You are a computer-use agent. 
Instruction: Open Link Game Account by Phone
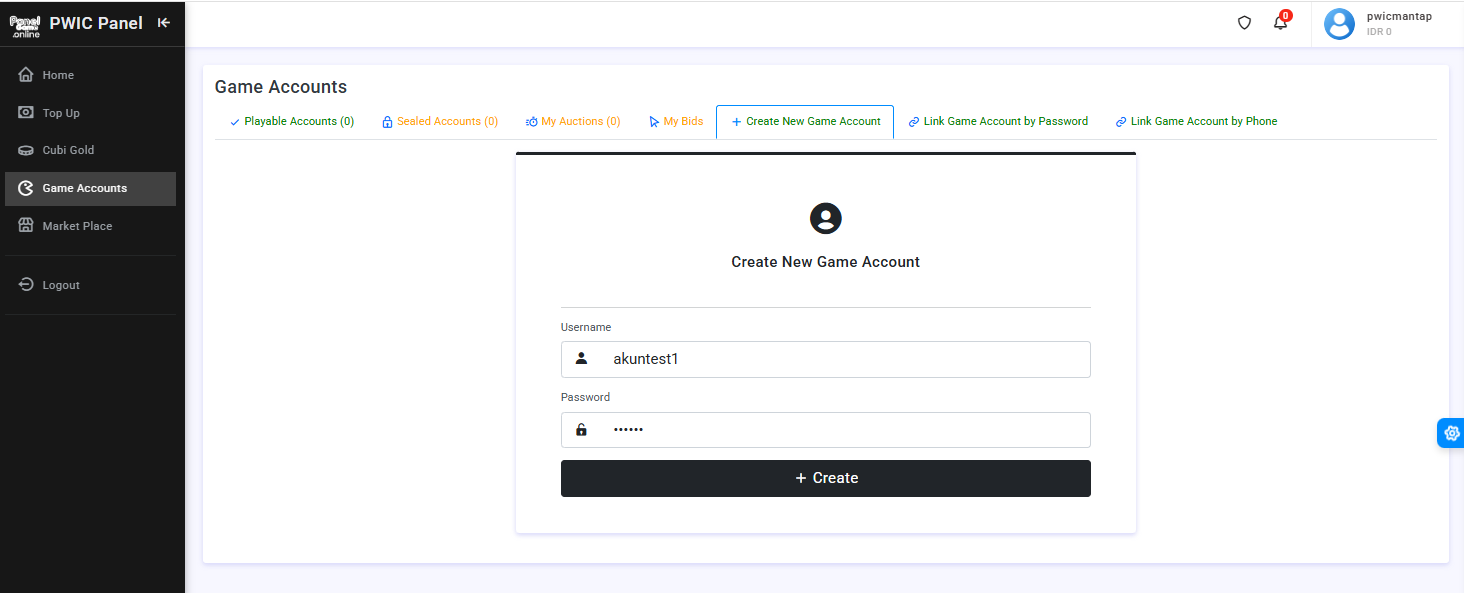coord(1196,121)
